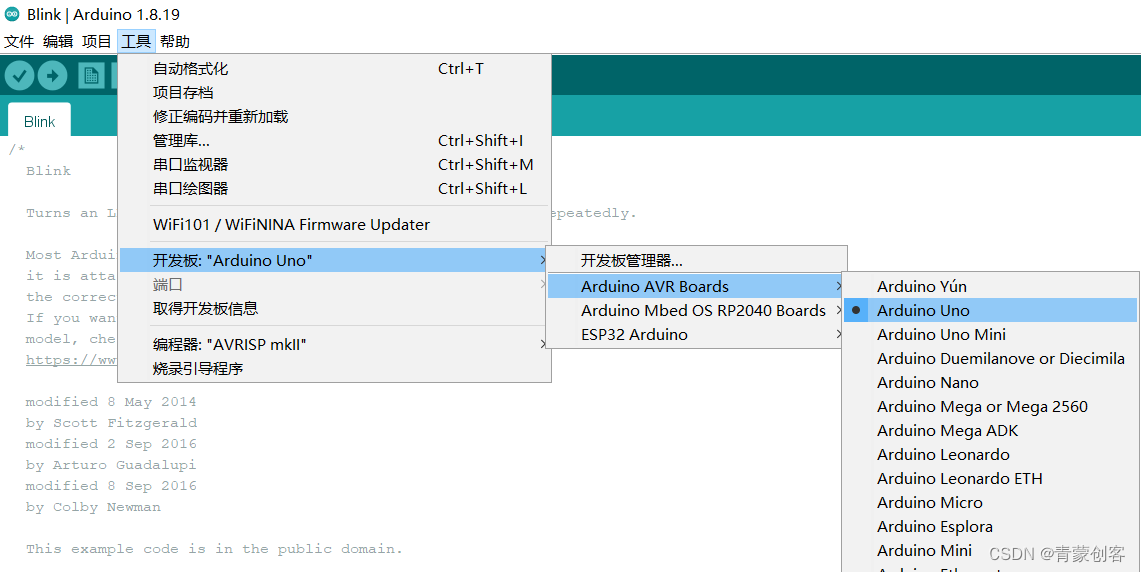1141x572 pixels.
Task: Click the Arduino logo in title bar
Action: [x=12, y=14]
